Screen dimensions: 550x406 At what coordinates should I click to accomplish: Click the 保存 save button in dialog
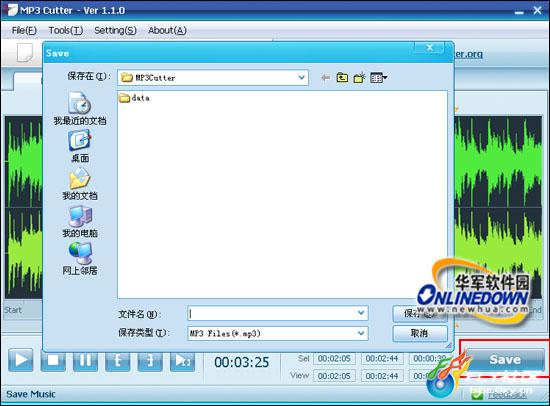(x=420, y=313)
